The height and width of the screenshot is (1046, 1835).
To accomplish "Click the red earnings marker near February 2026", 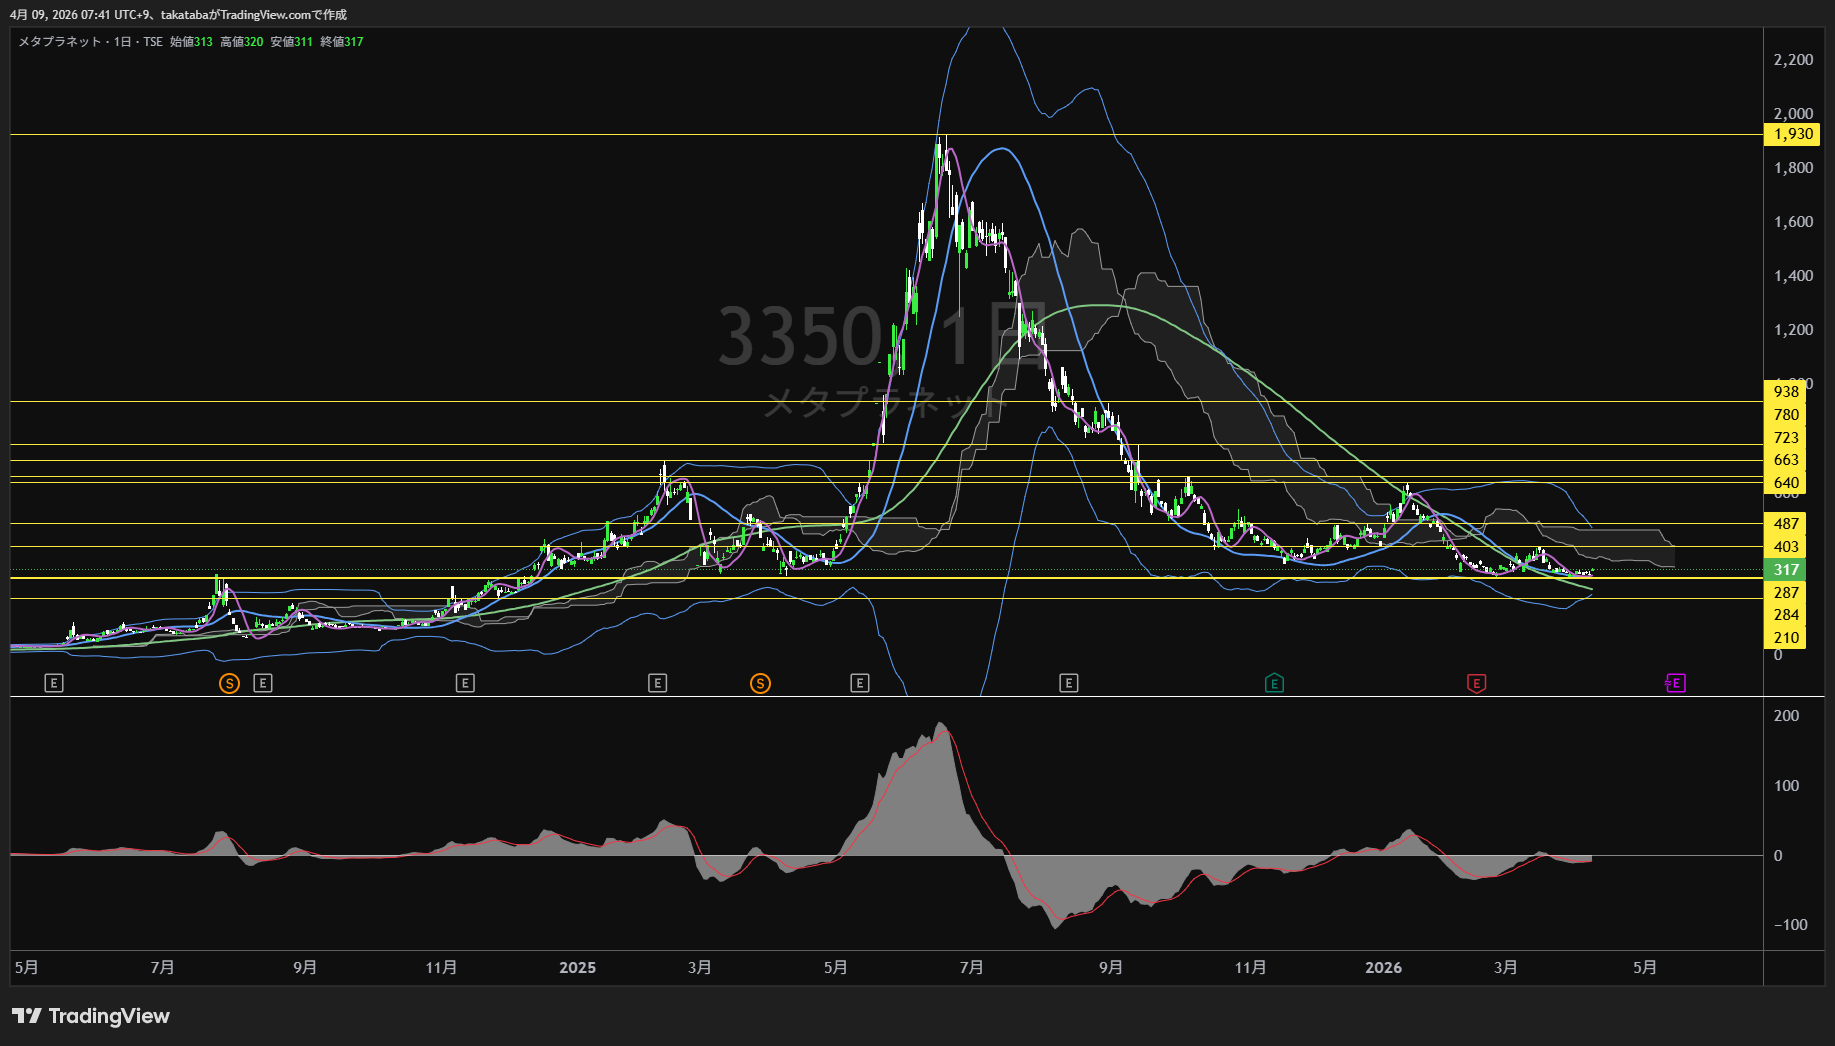I will pyautogui.click(x=1476, y=684).
